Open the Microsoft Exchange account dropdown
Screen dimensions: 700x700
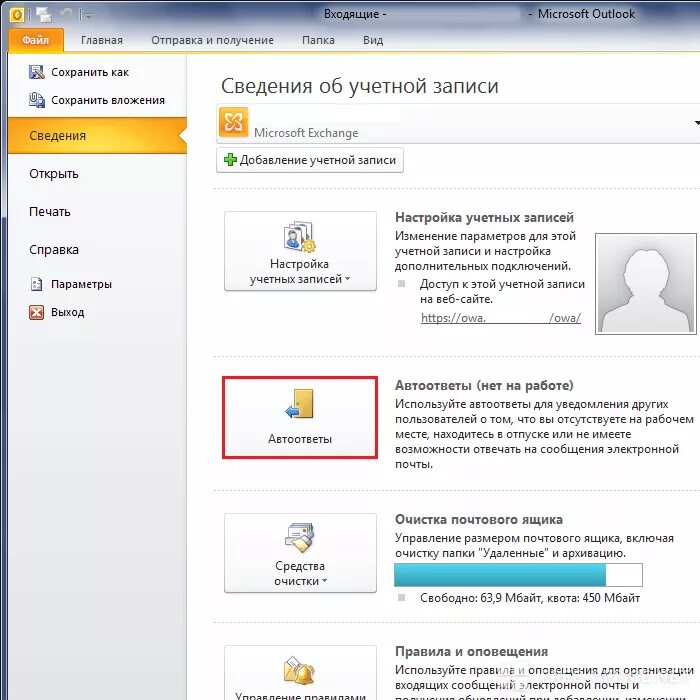pyautogui.click(x=696, y=123)
